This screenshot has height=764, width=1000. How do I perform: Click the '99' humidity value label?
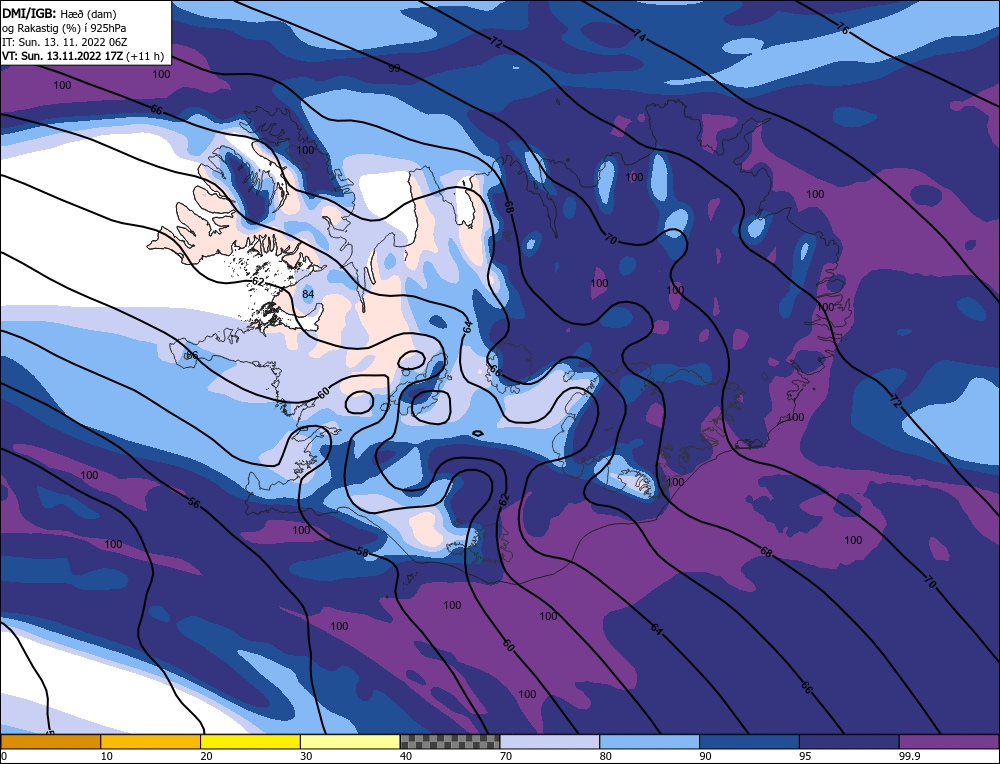click(x=394, y=68)
